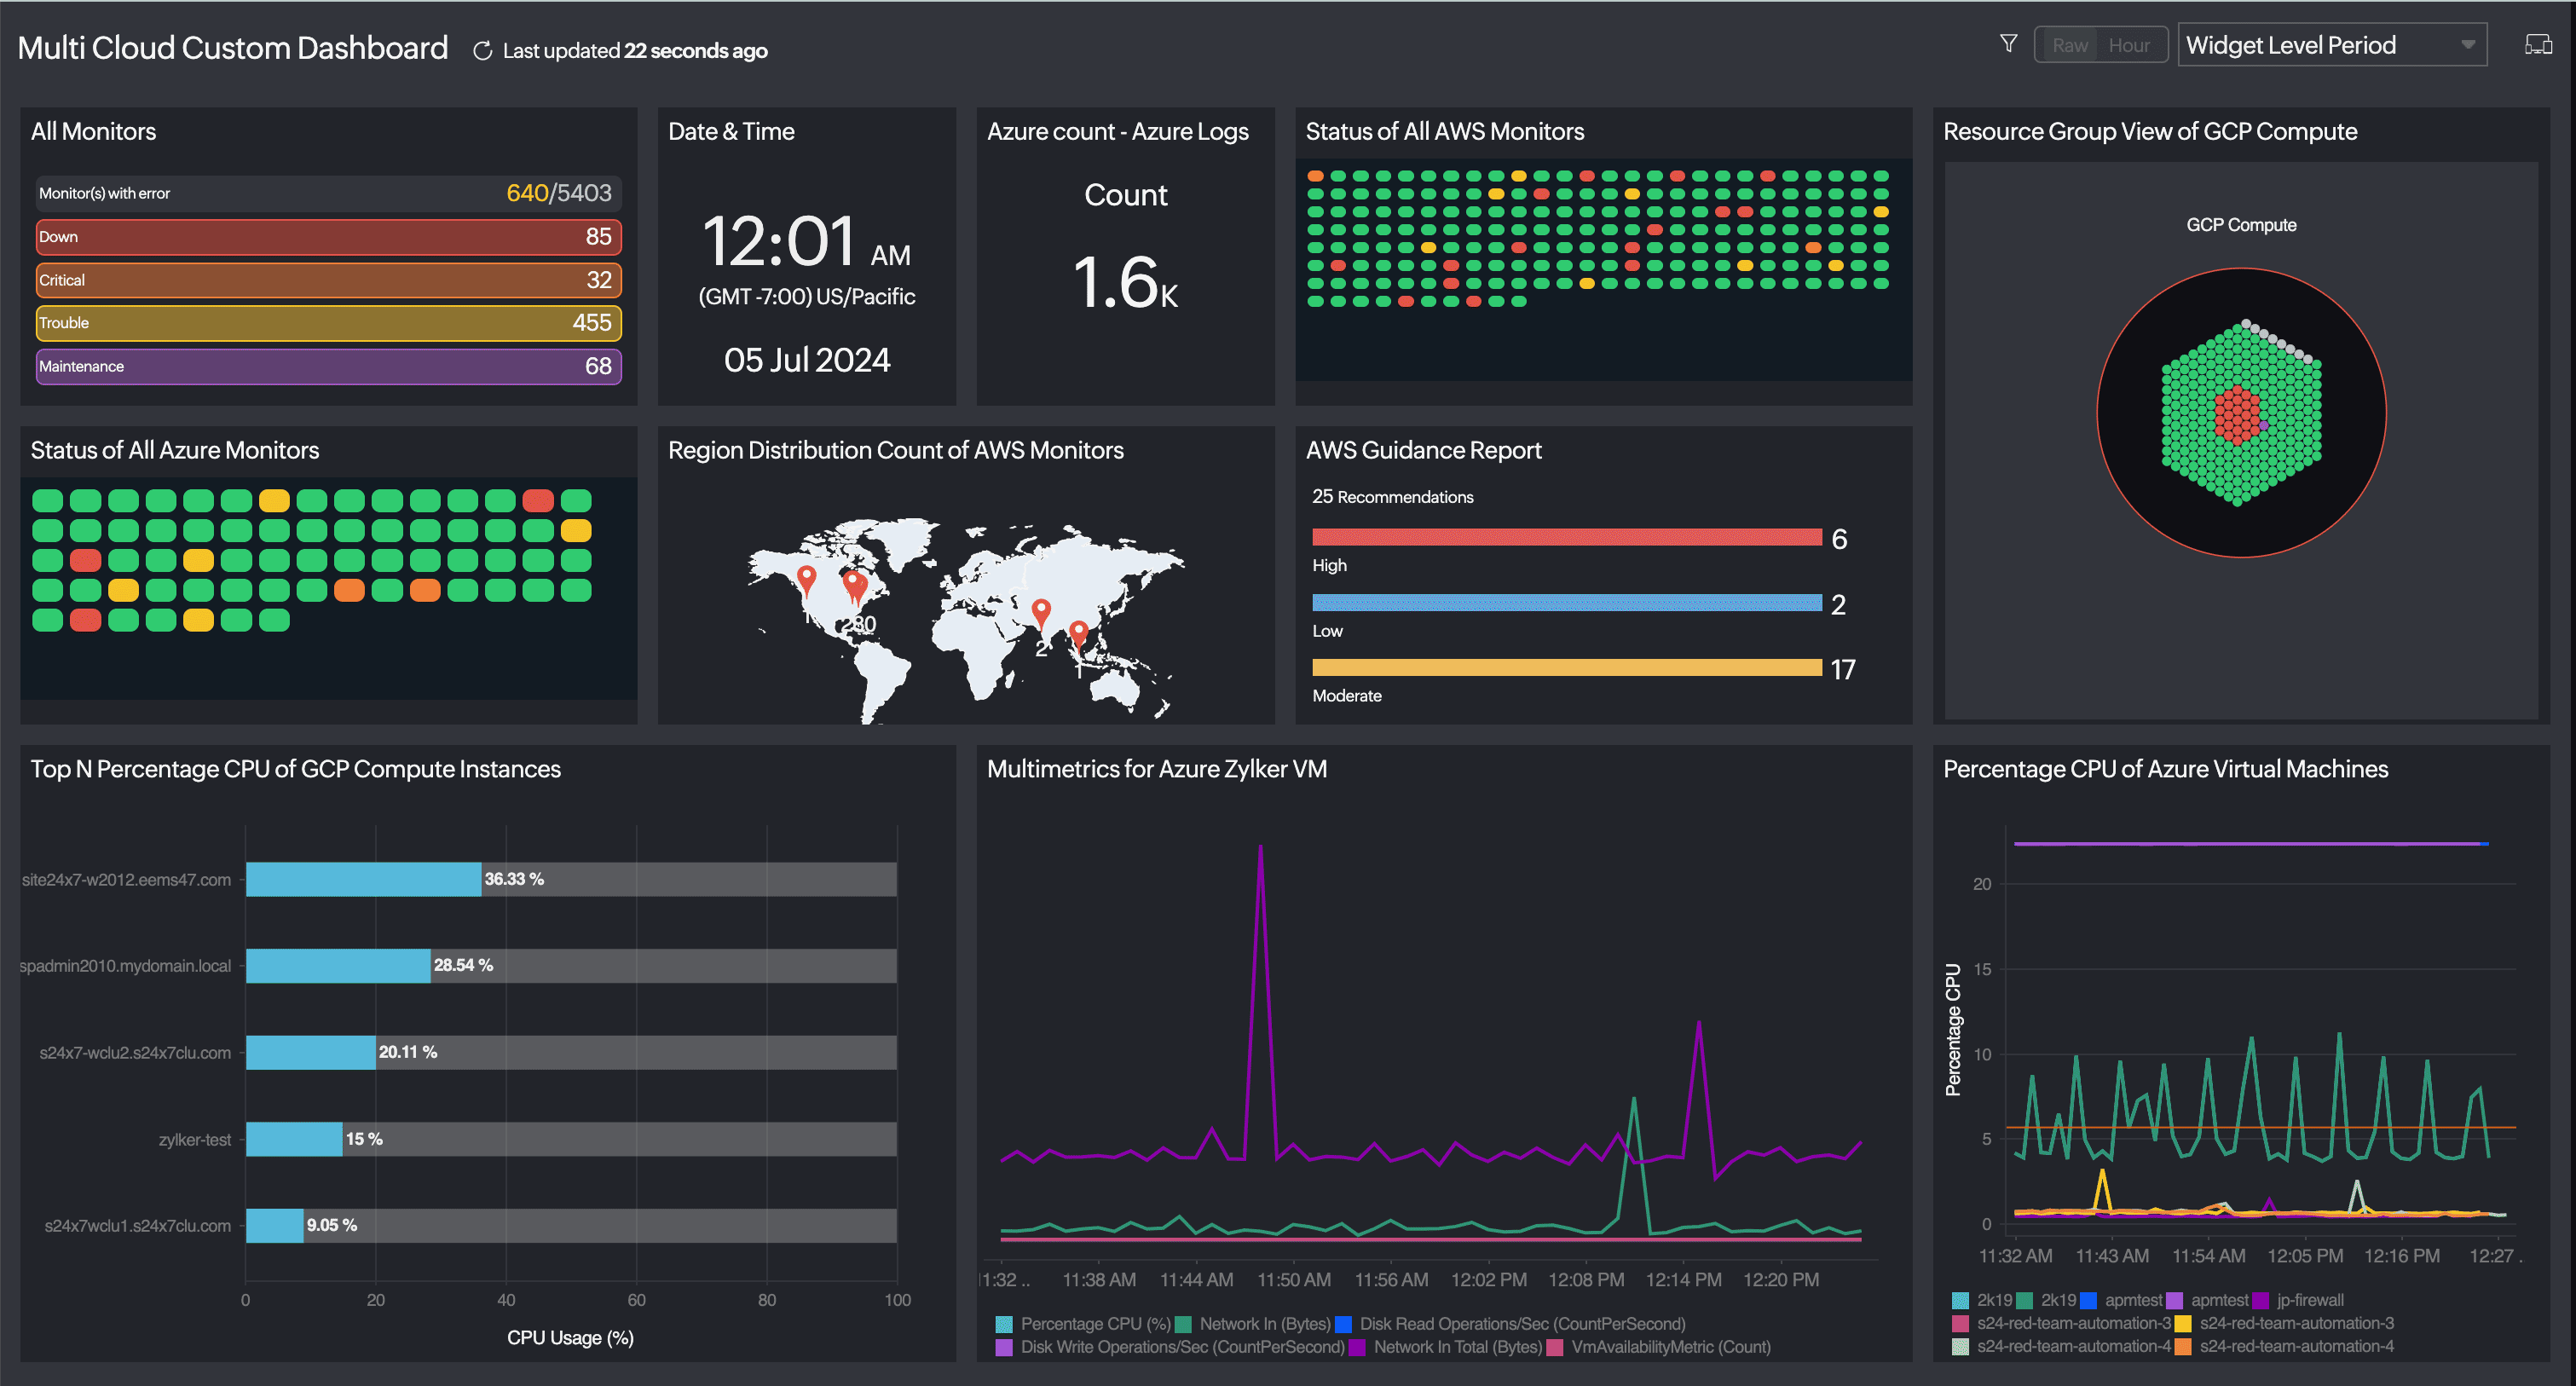The width and height of the screenshot is (2576, 1386).
Task: Select Raw data mode
Action: [2069, 44]
